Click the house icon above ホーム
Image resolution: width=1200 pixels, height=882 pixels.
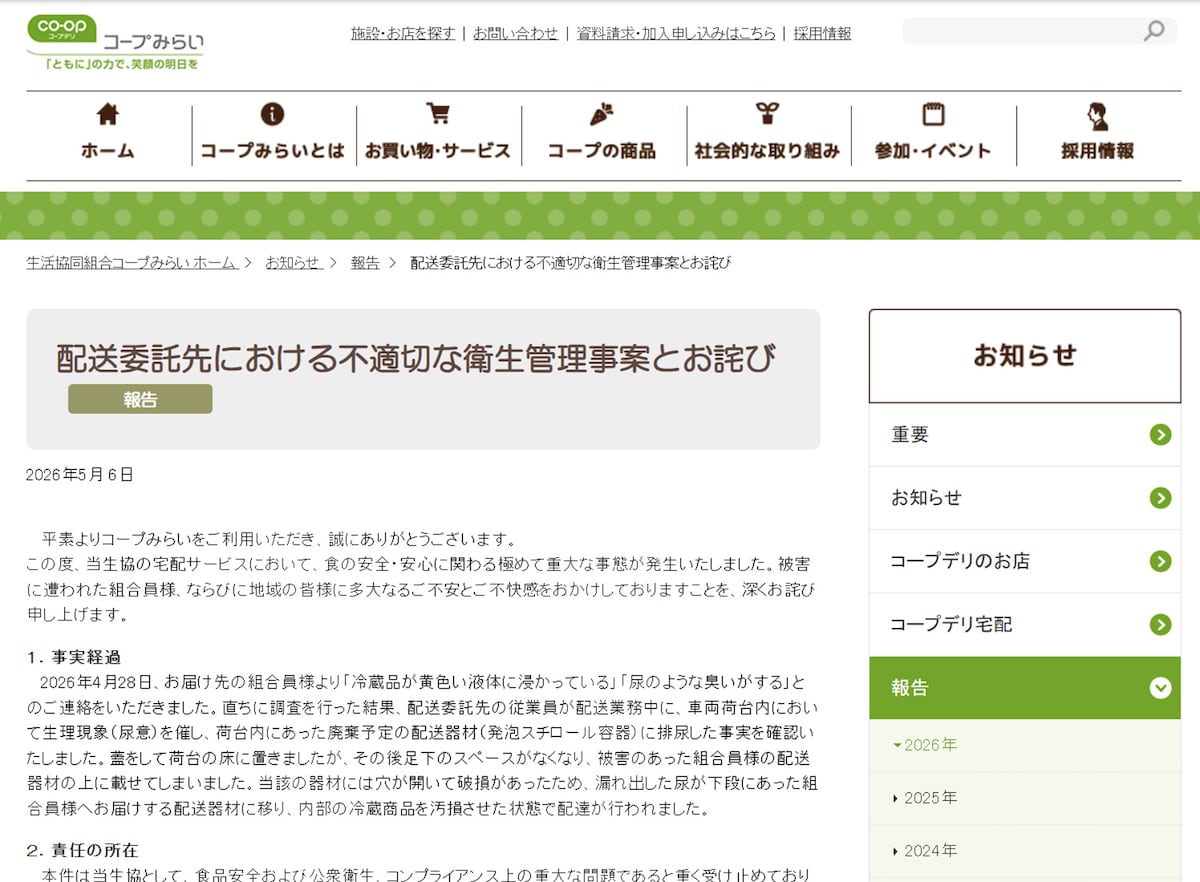[108, 114]
